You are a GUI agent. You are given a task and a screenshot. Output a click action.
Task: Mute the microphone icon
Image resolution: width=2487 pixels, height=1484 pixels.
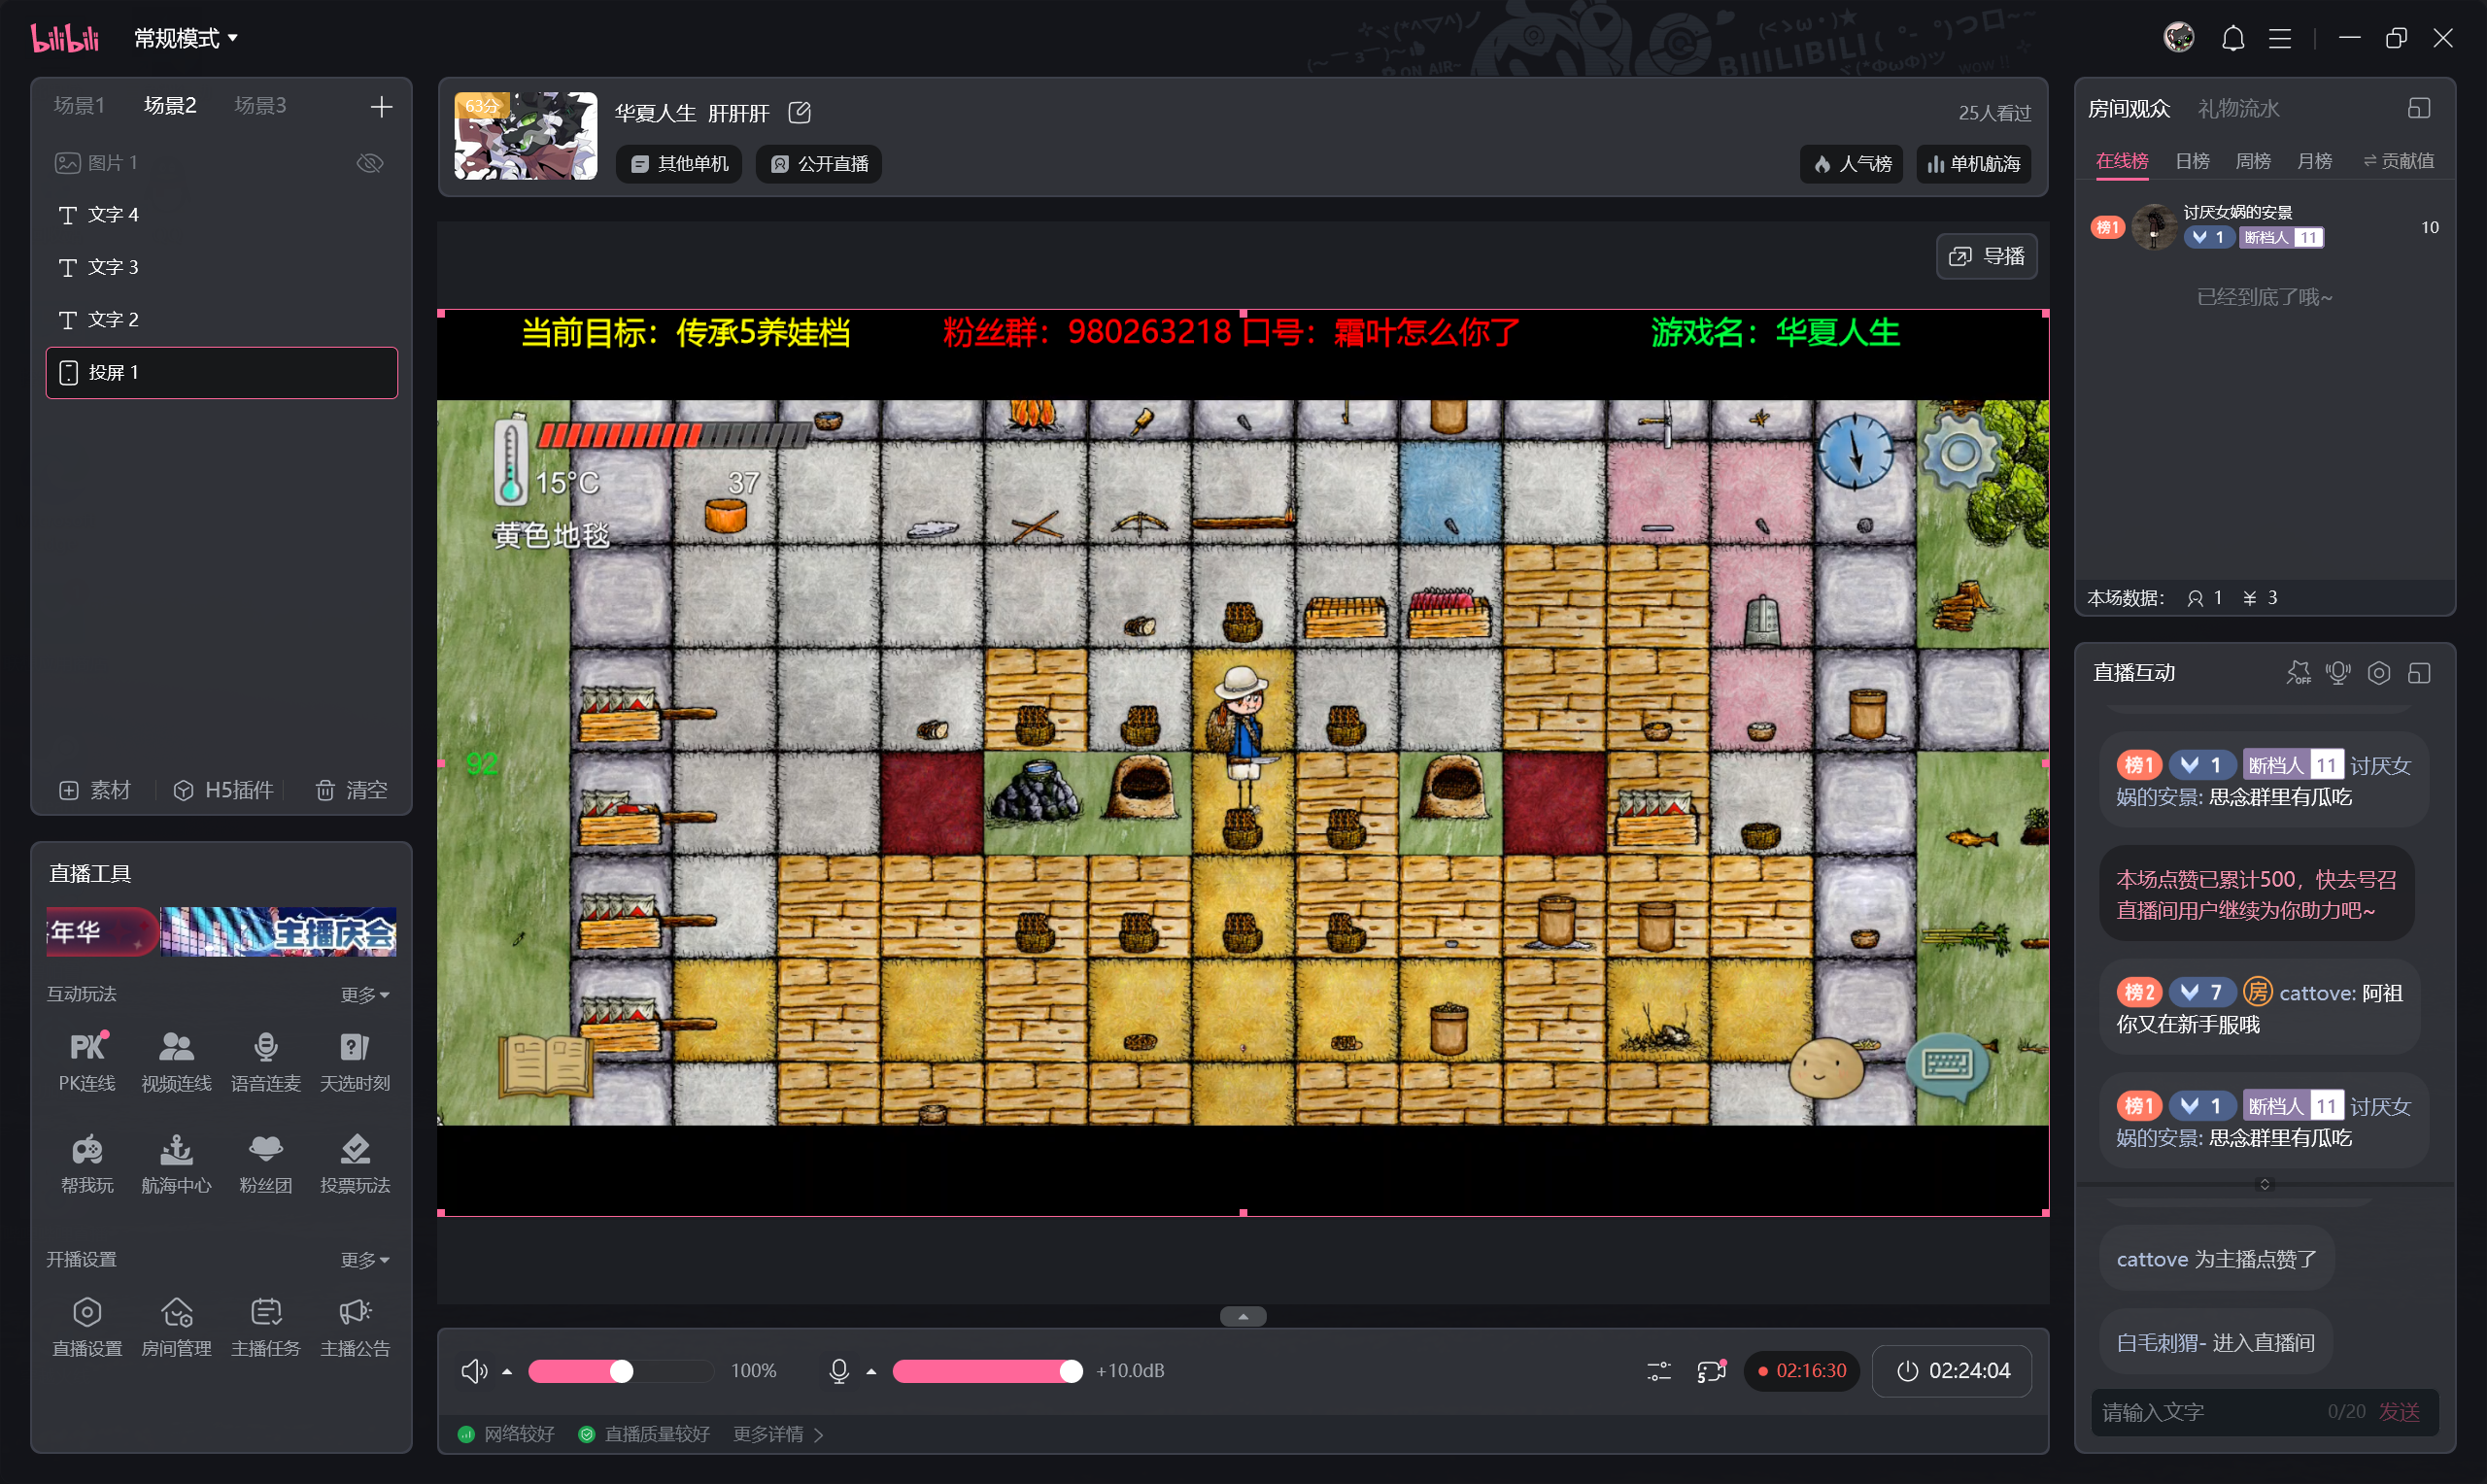[839, 1371]
